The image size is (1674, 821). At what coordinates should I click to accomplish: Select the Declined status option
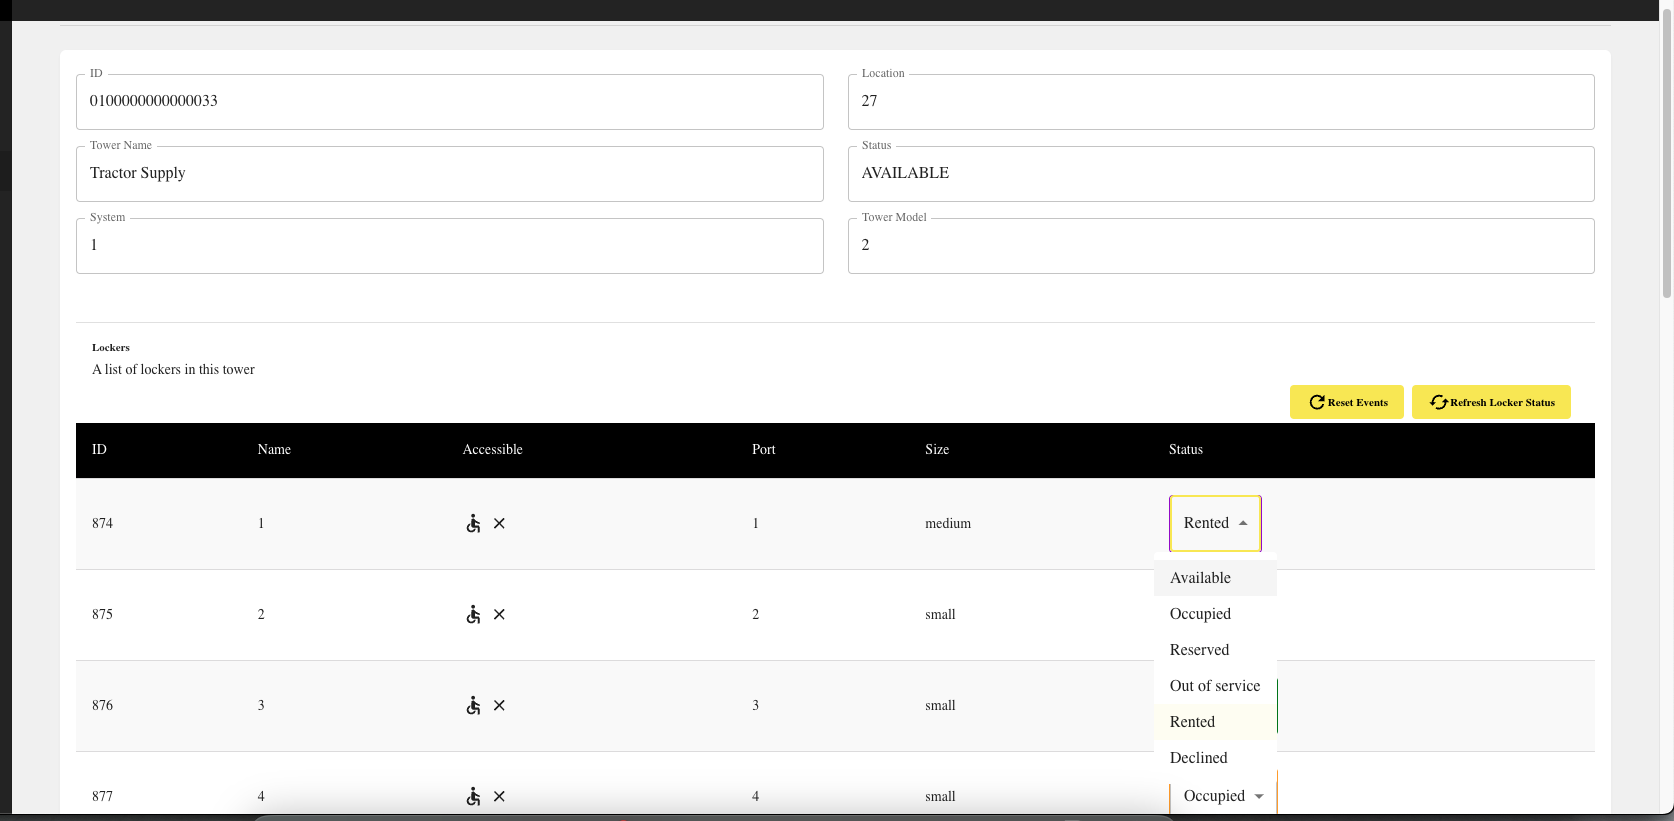(1198, 758)
